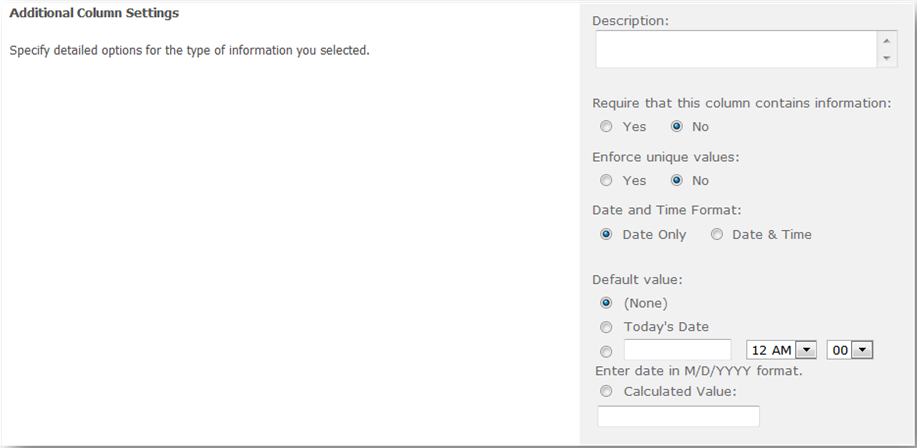
Task: Click the default date input field
Action: point(678,350)
